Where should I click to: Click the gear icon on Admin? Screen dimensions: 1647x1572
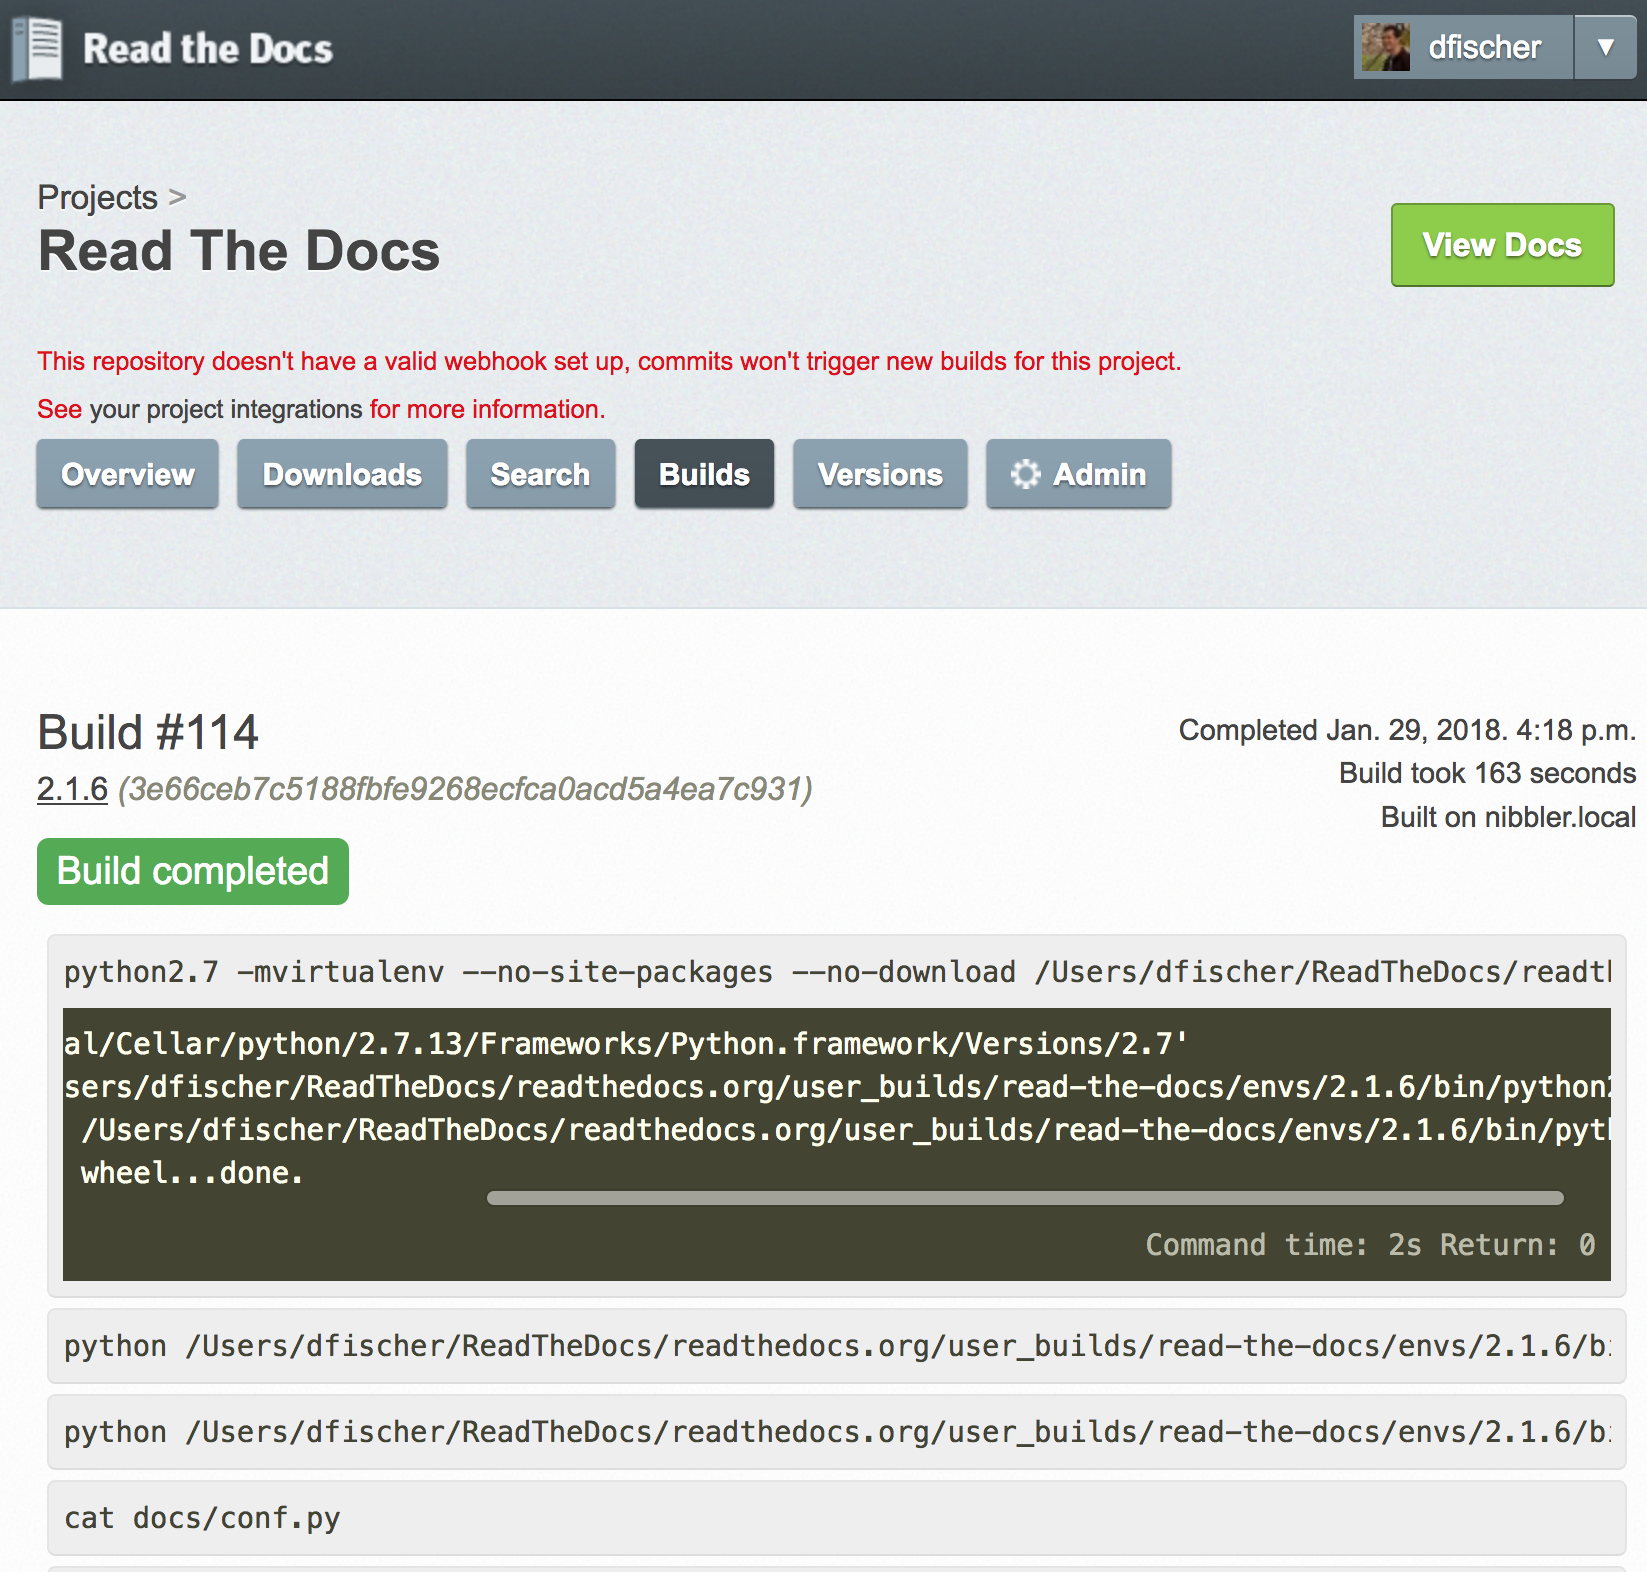tap(1025, 474)
